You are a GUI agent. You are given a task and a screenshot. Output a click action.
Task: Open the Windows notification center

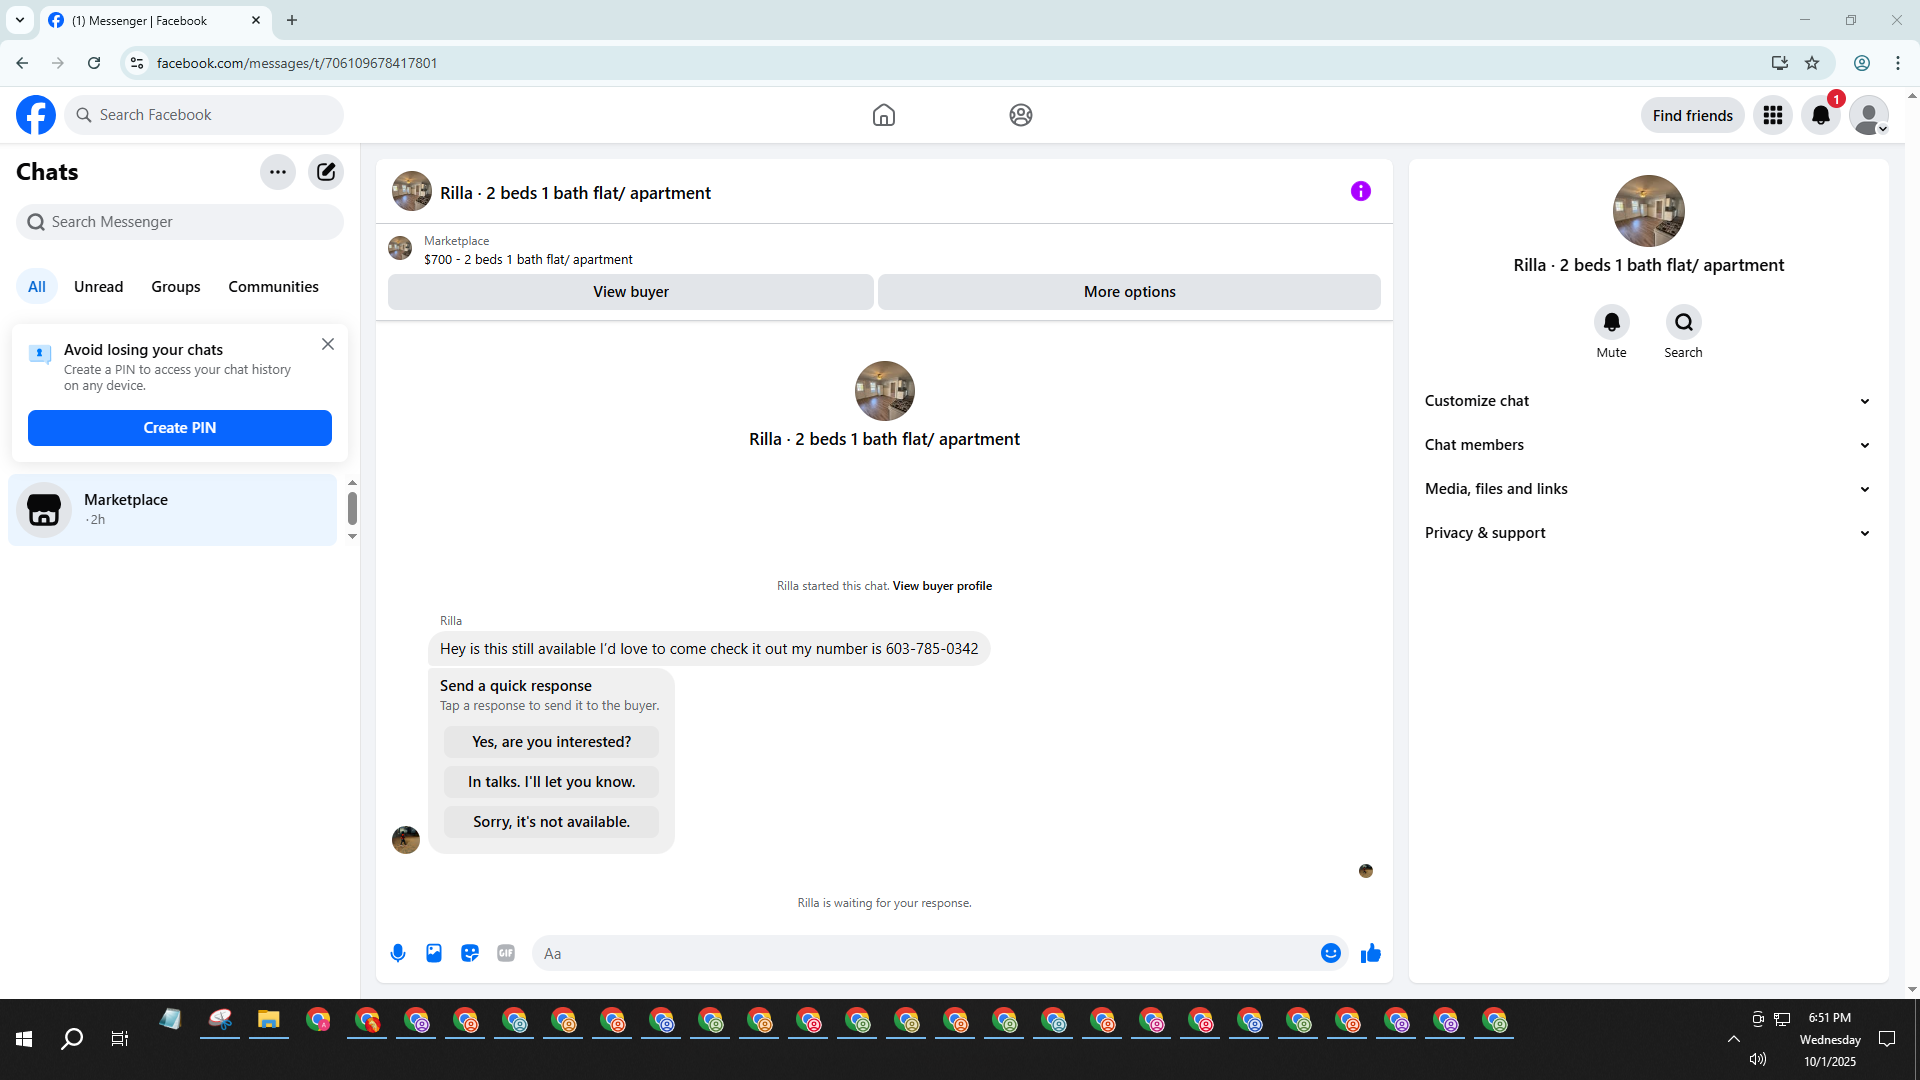click(1887, 1039)
